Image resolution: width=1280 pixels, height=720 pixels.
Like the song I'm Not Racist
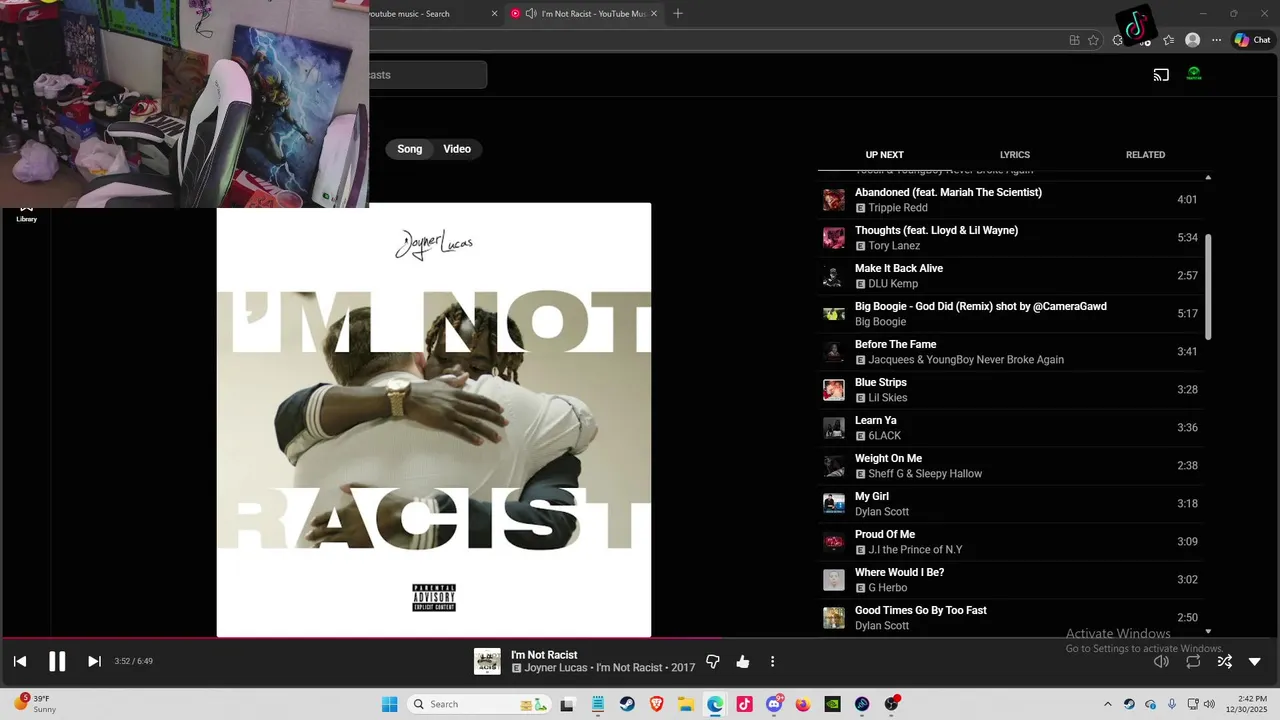[x=743, y=661]
